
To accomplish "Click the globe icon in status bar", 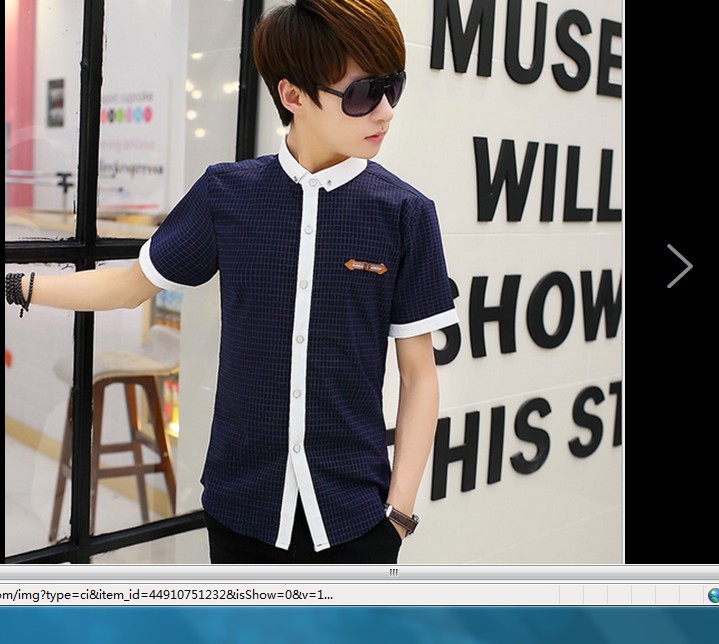I will click(713, 595).
